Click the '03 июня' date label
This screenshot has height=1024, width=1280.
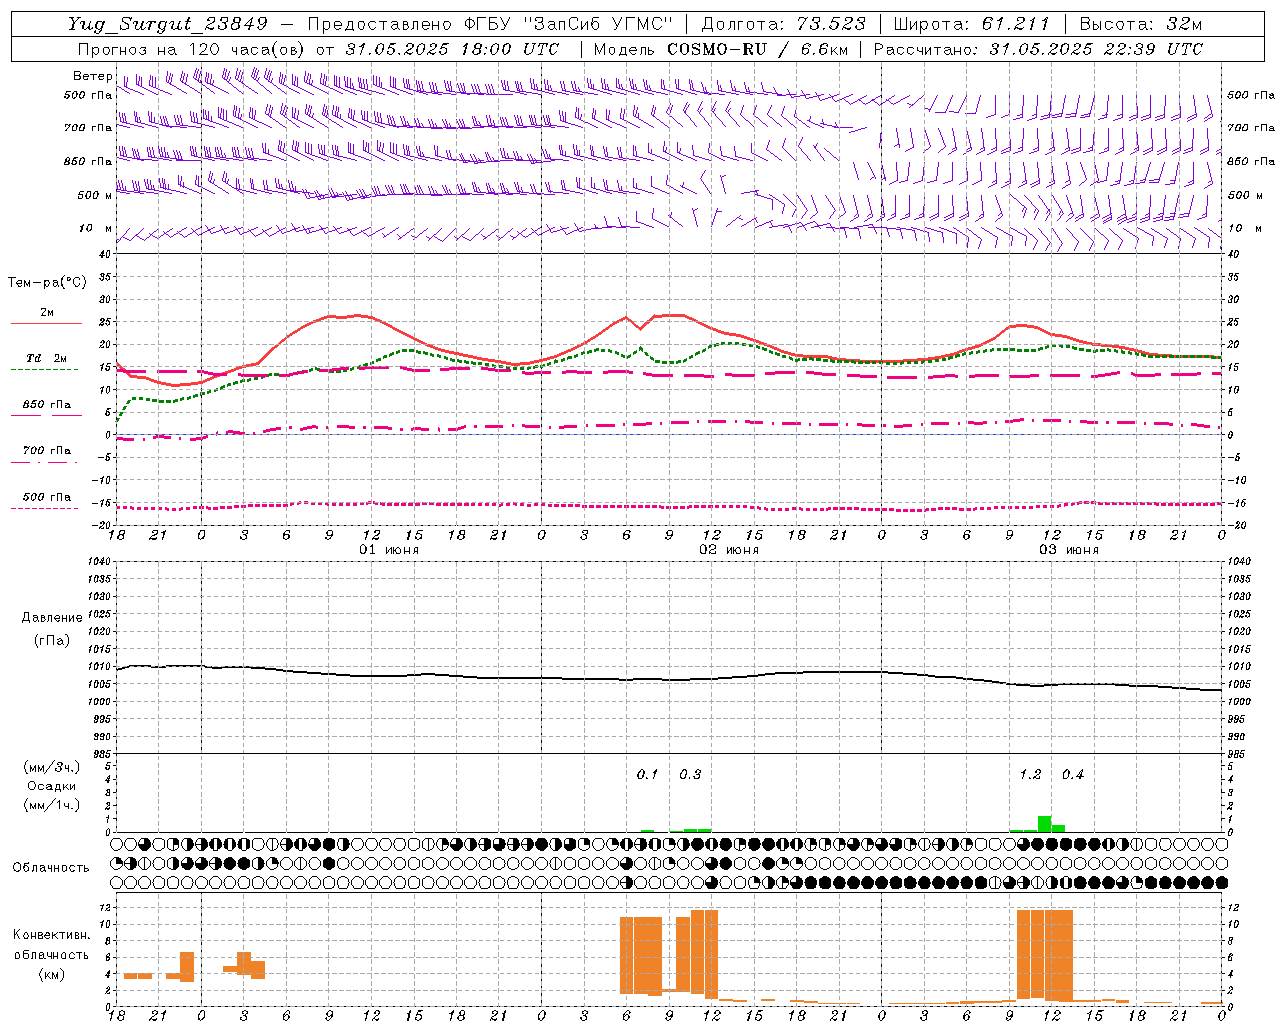click(x=1069, y=550)
